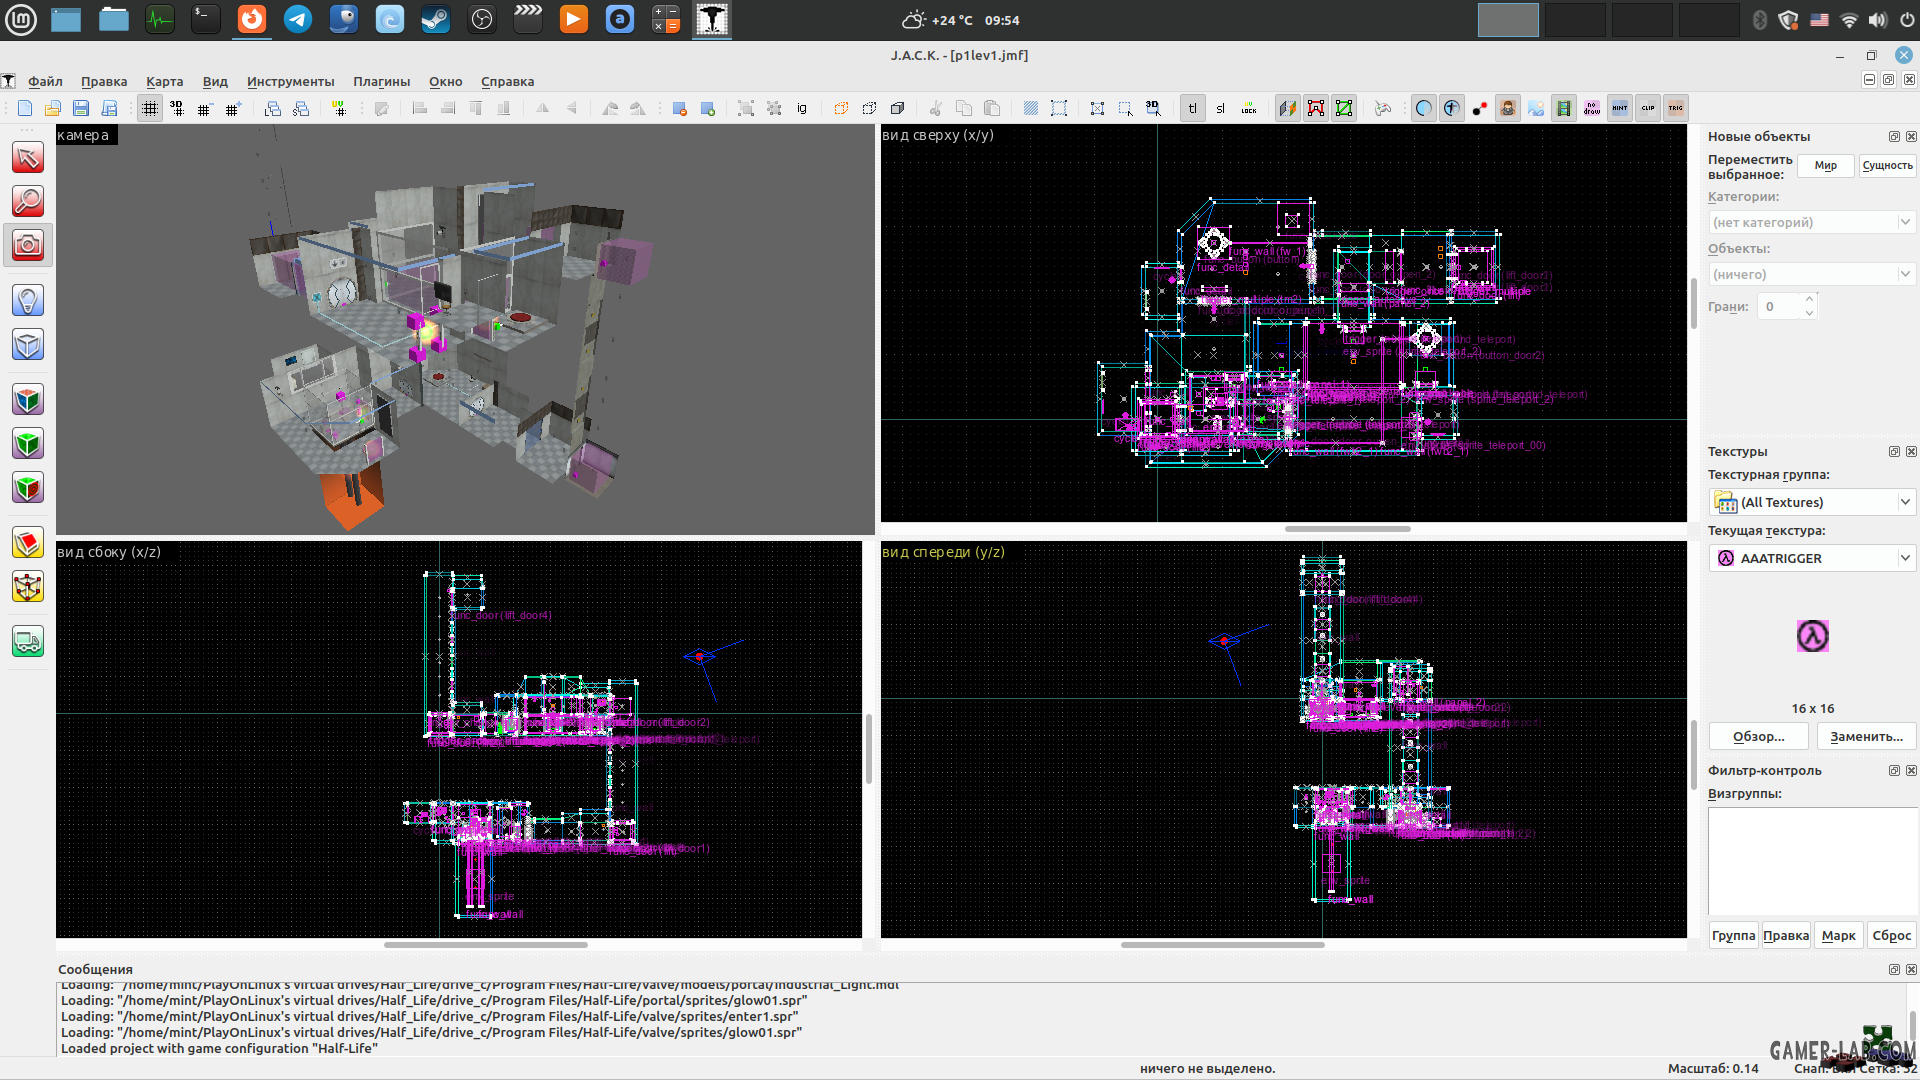The width and height of the screenshot is (1920, 1080).
Task: Click the side view horizontal scrollbar
Action: pyautogui.click(x=486, y=945)
